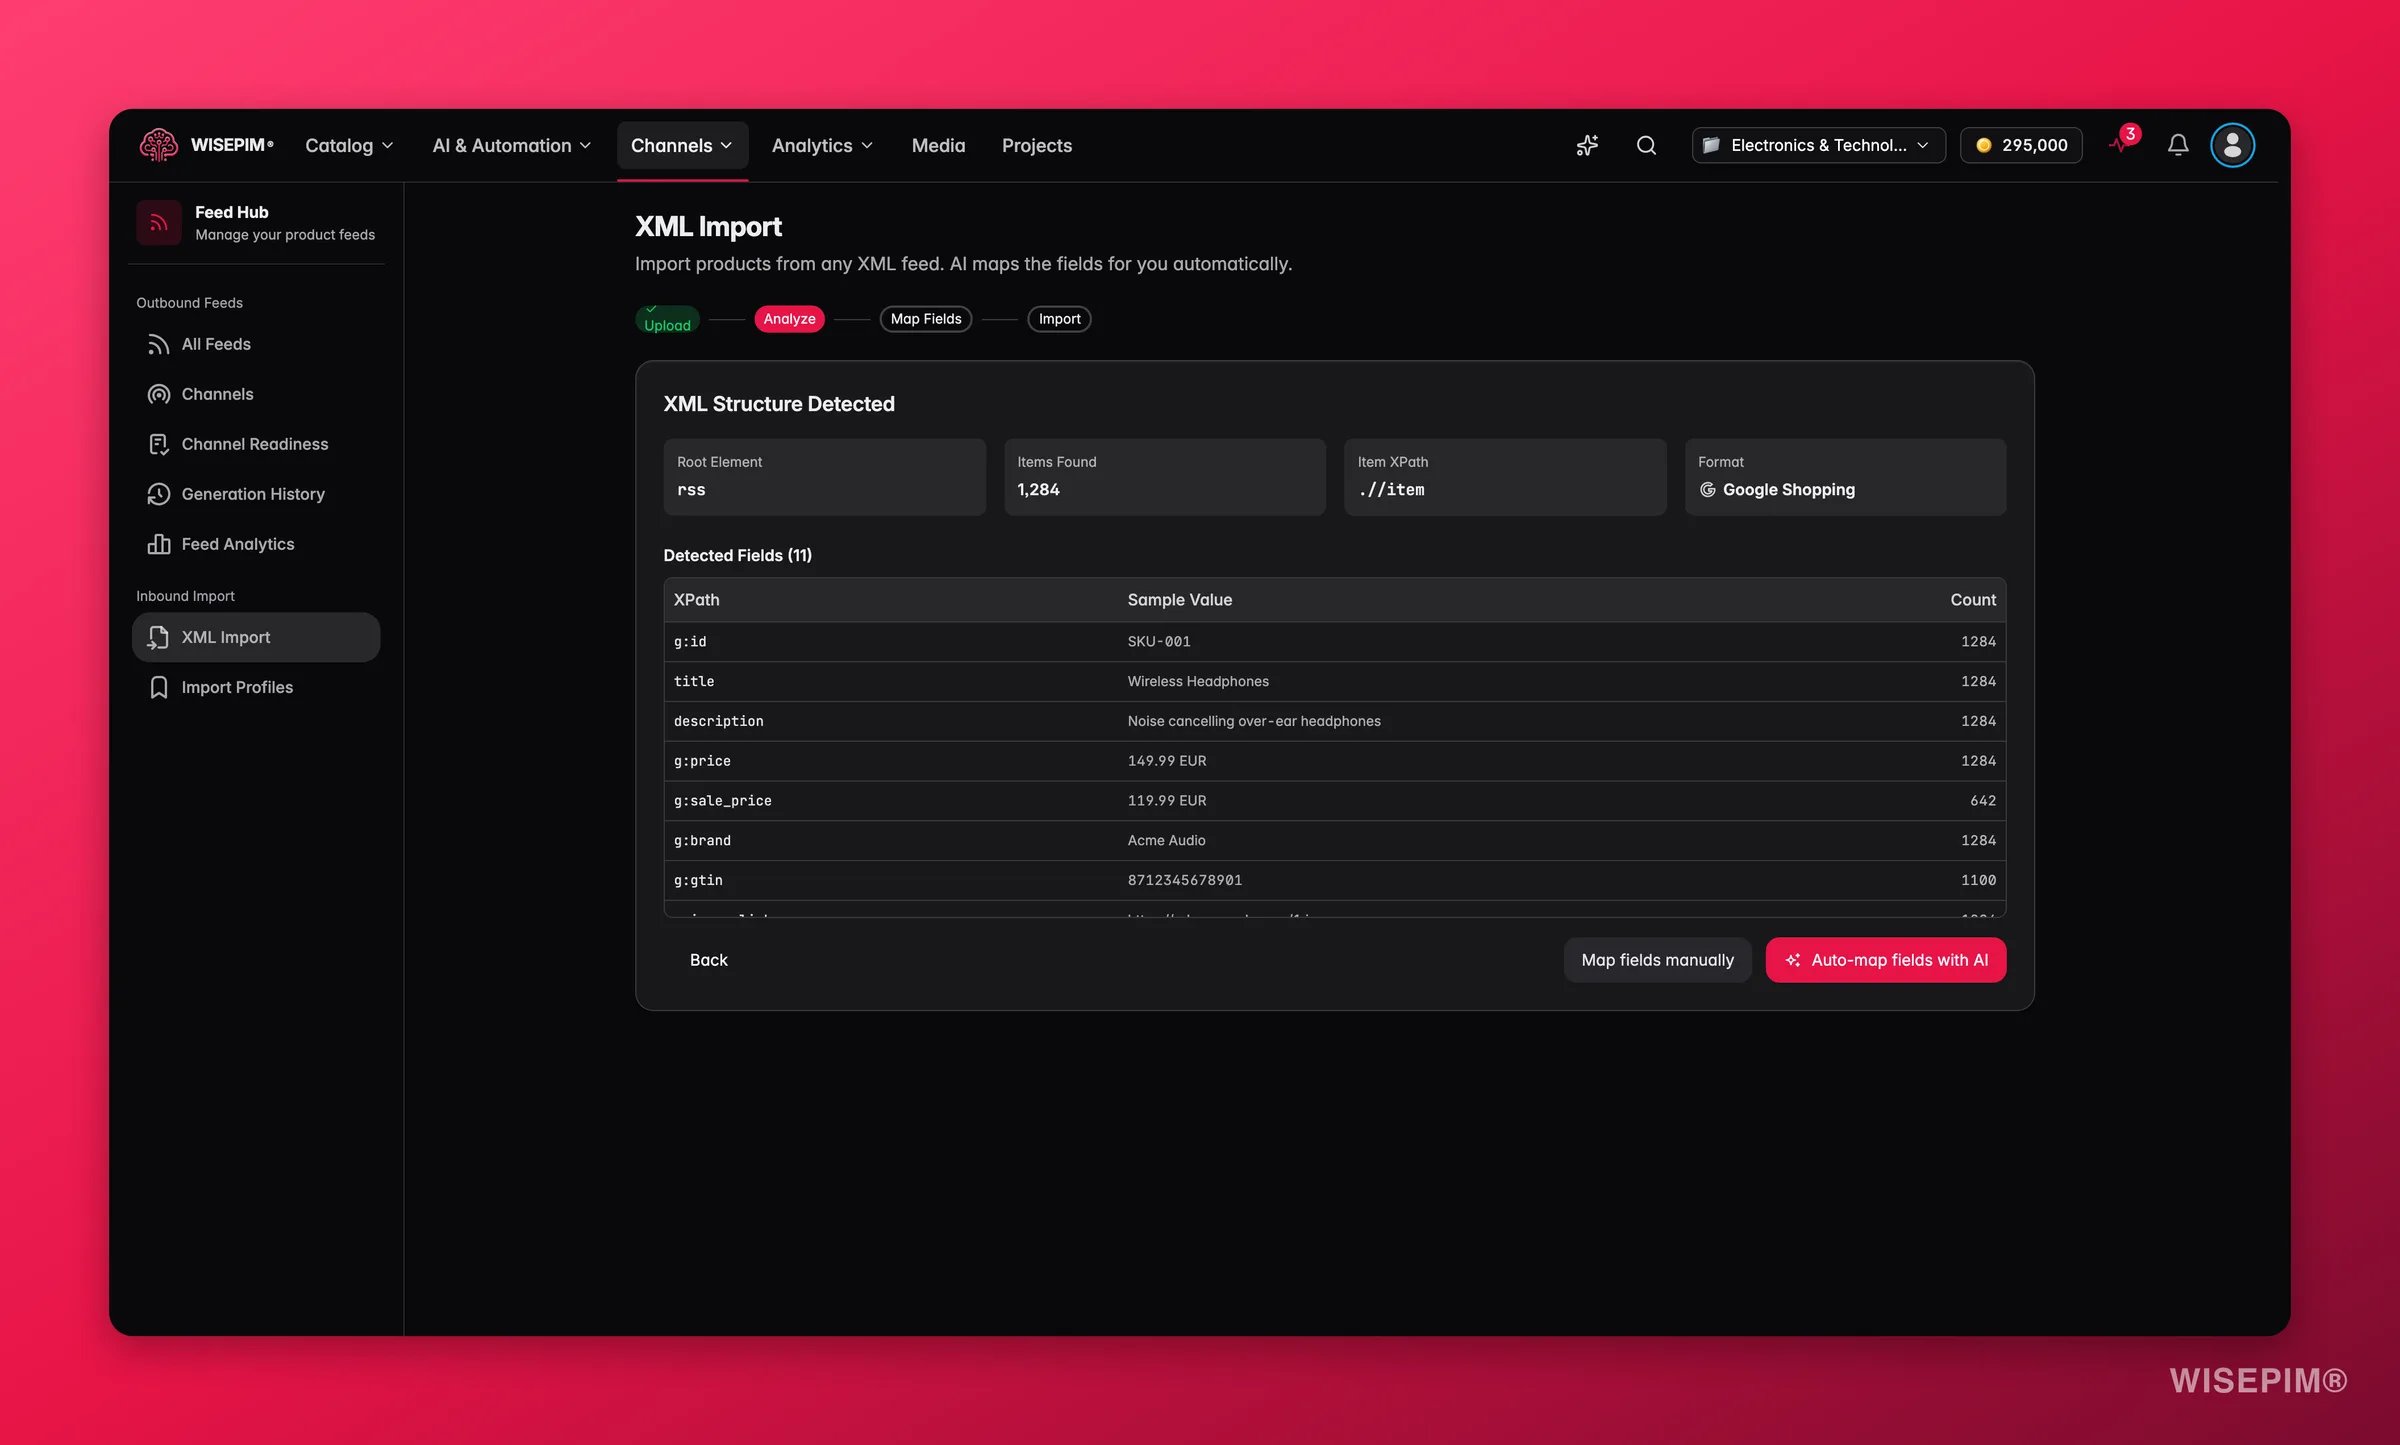2400x1445 pixels.
Task: Select the Map Fields step pill
Action: tap(925, 319)
